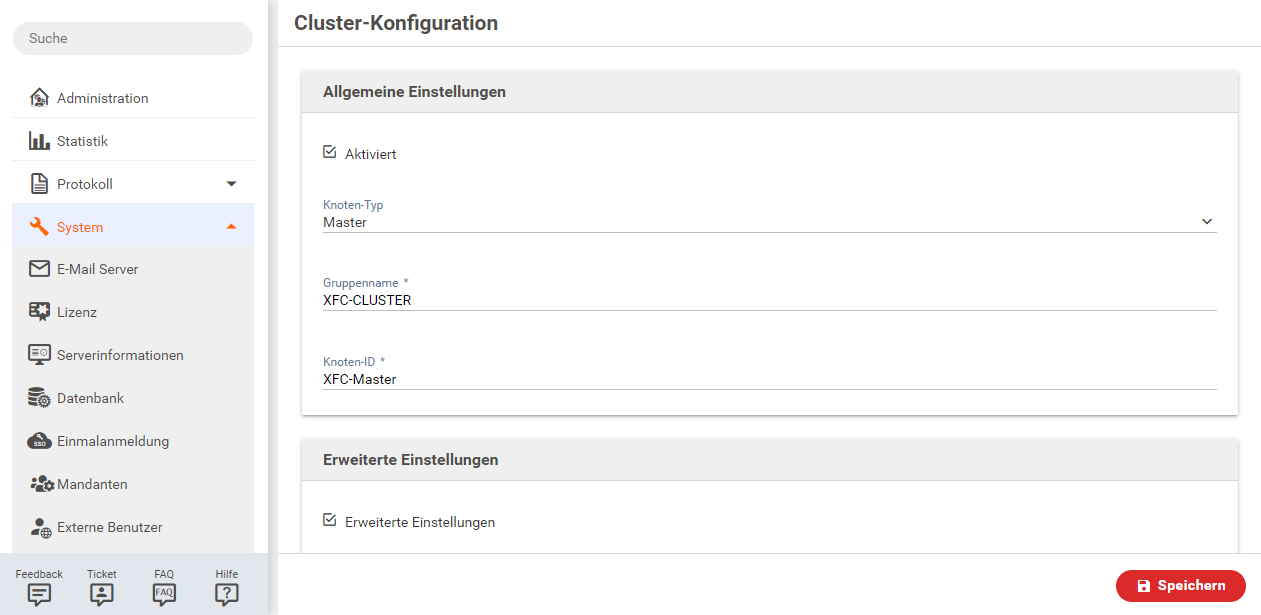The width and height of the screenshot is (1261, 615).
Task: Open the Feedback speech bubble icon
Action: point(39,594)
